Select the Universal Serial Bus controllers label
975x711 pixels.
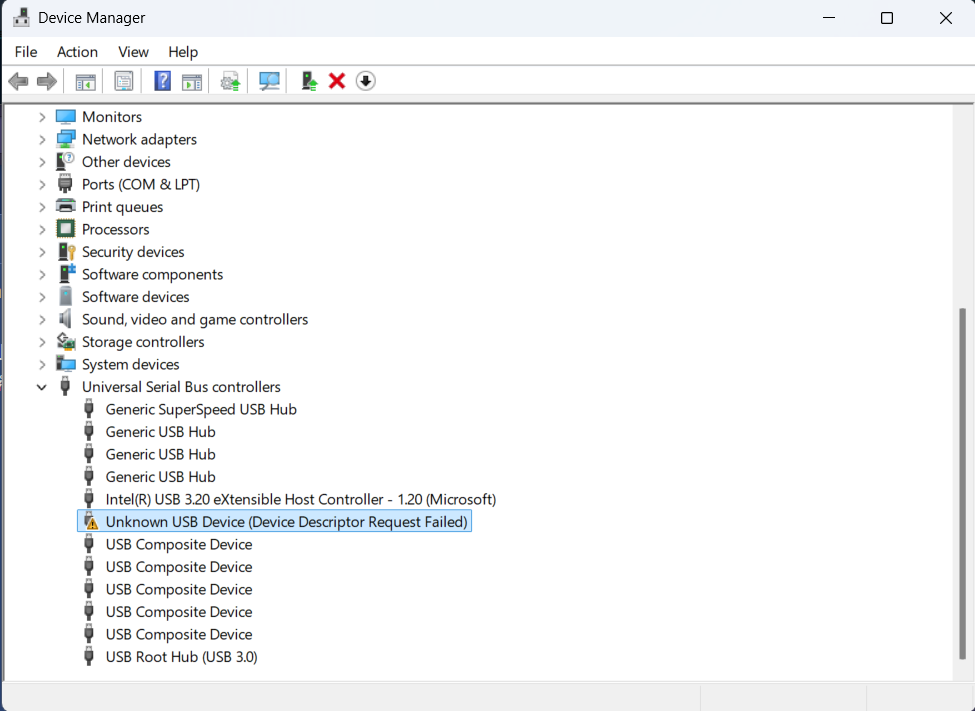point(181,386)
